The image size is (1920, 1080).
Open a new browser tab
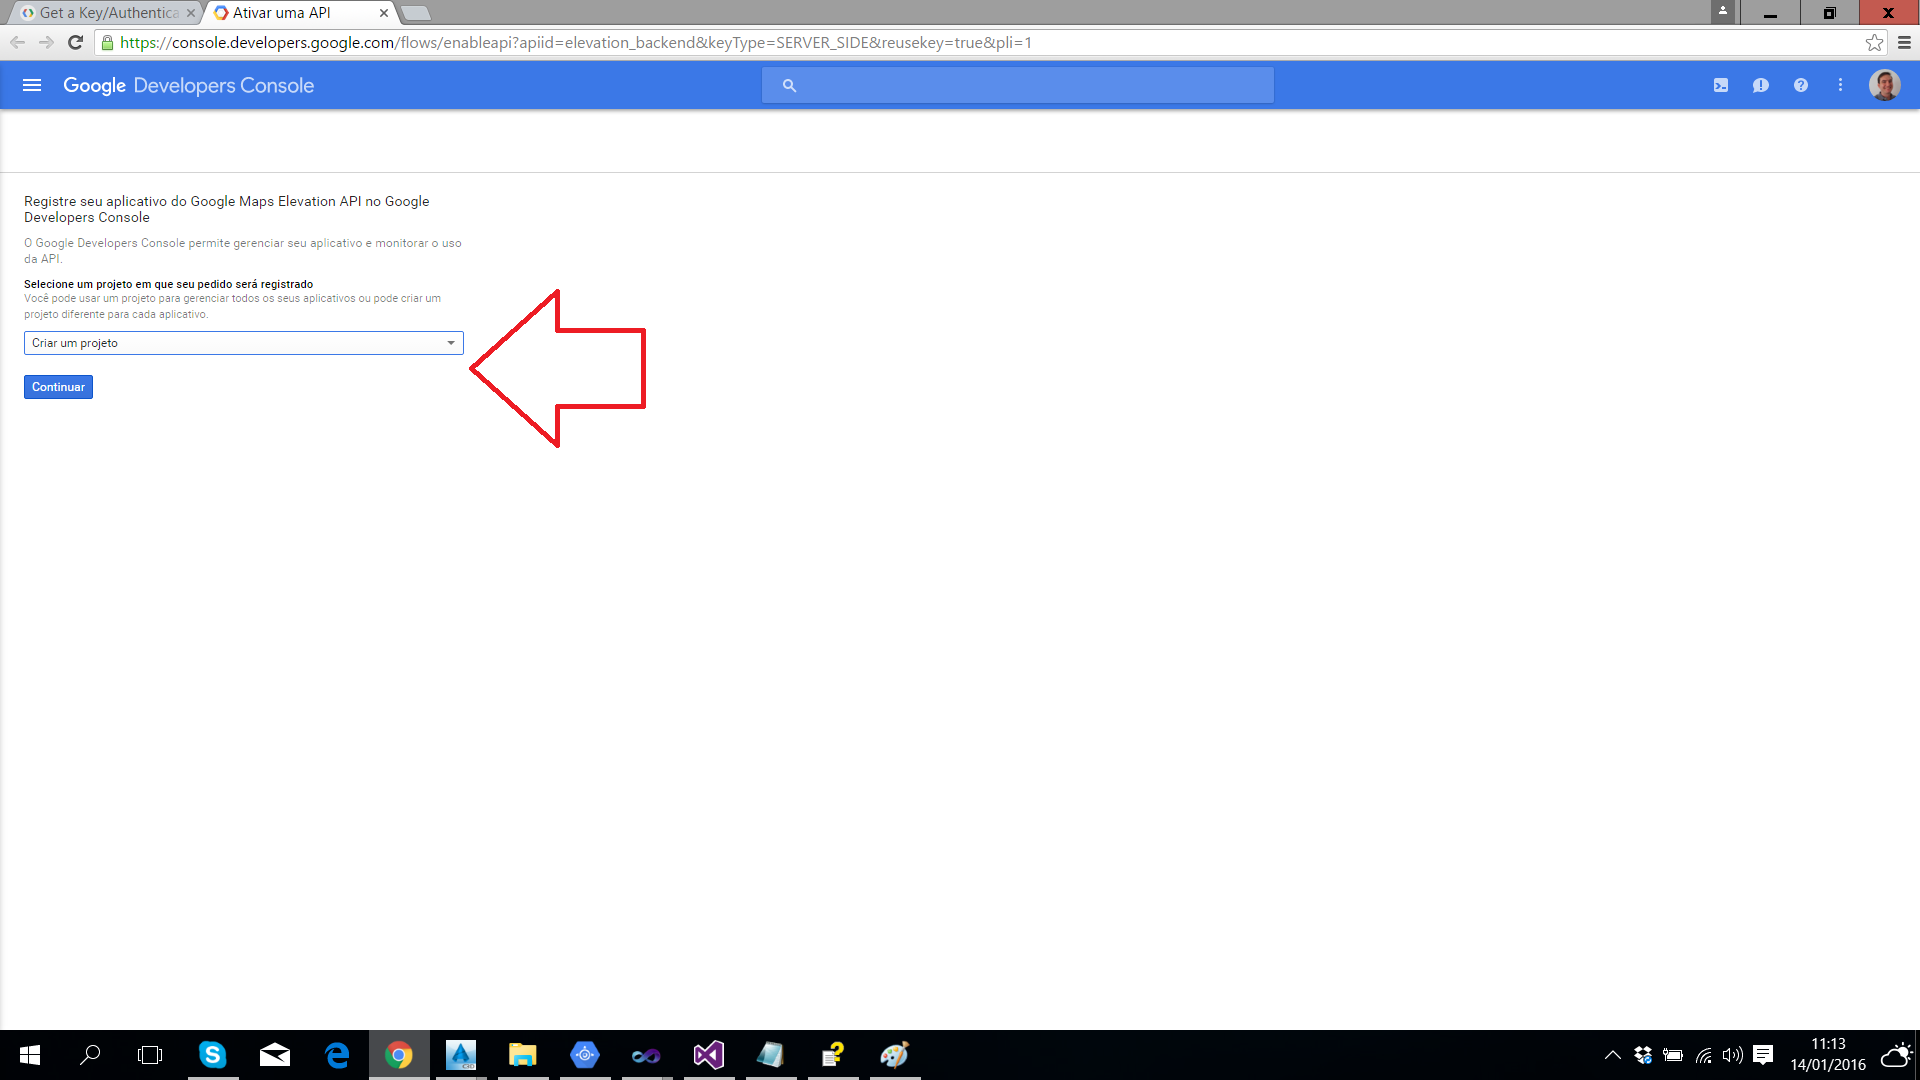(416, 13)
